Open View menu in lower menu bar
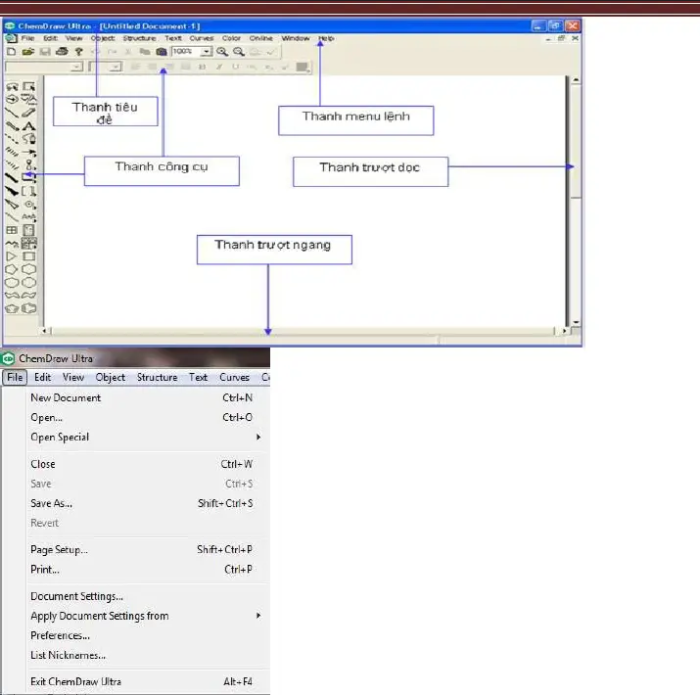 pyautogui.click(x=73, y=377)
